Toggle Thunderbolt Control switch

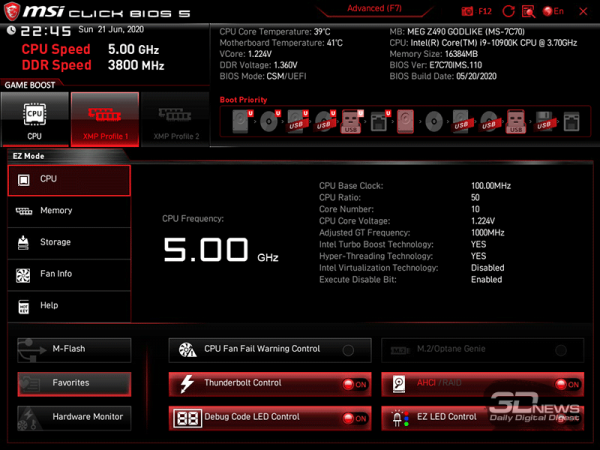[x=354, y=384]
